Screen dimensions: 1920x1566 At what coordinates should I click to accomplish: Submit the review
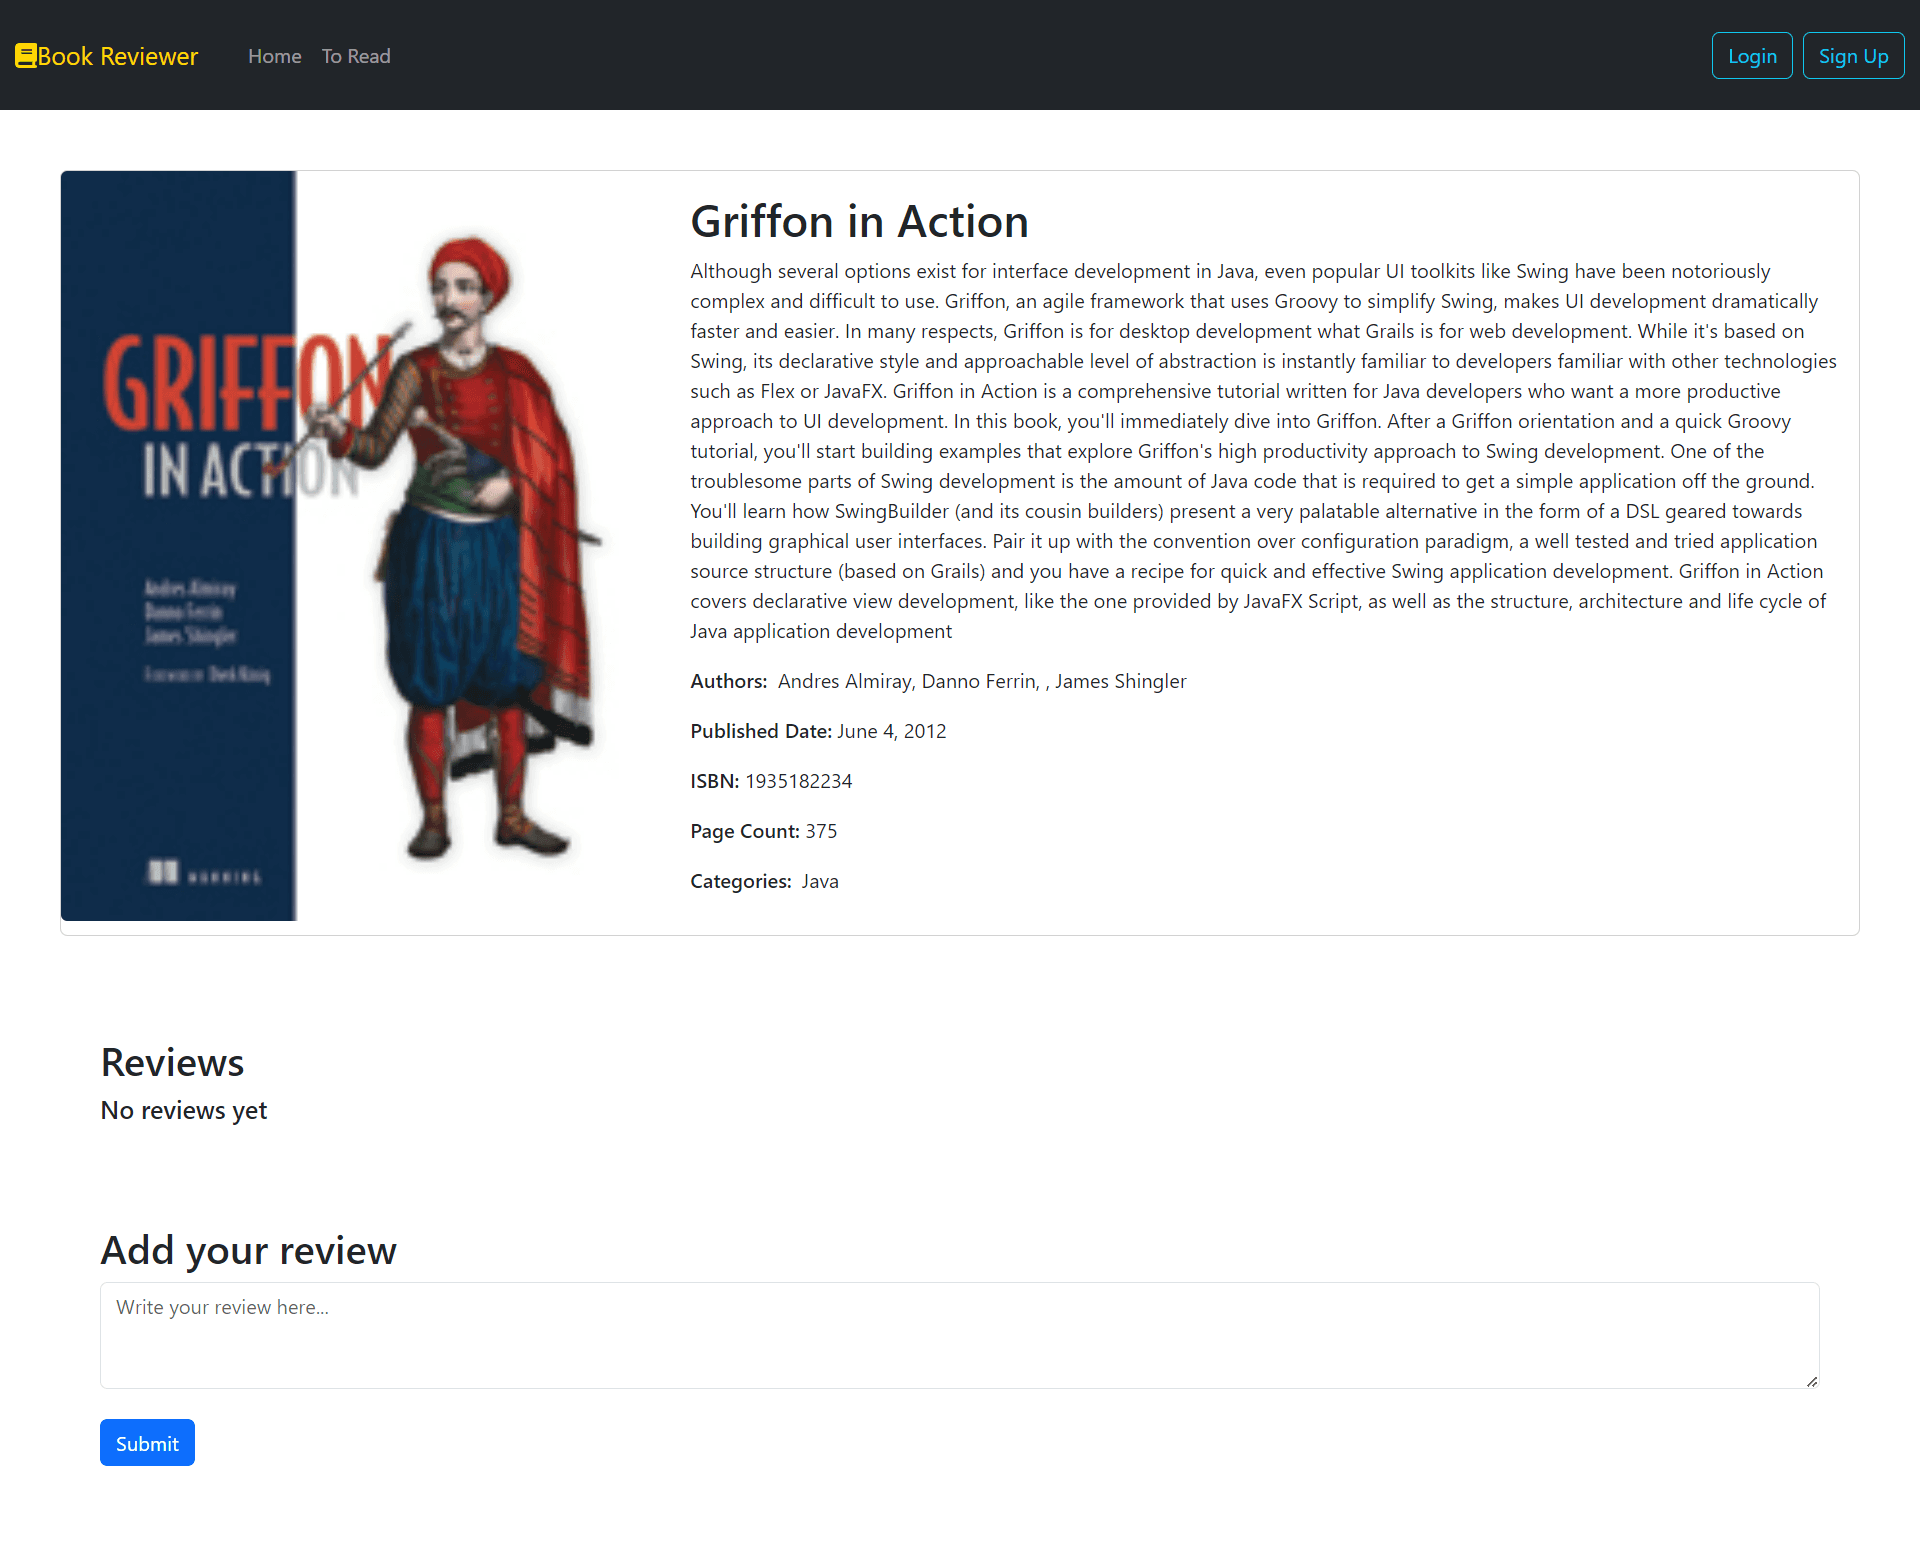pos(147,1443)
